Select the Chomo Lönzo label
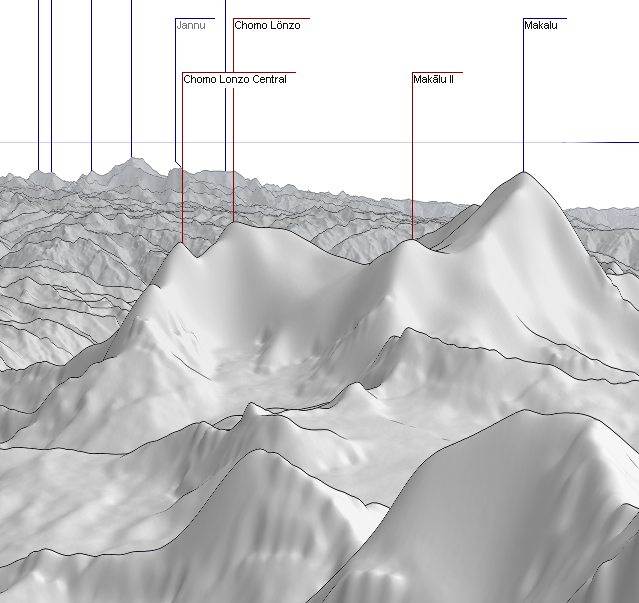639x603 pixels. tap(267, 25)
